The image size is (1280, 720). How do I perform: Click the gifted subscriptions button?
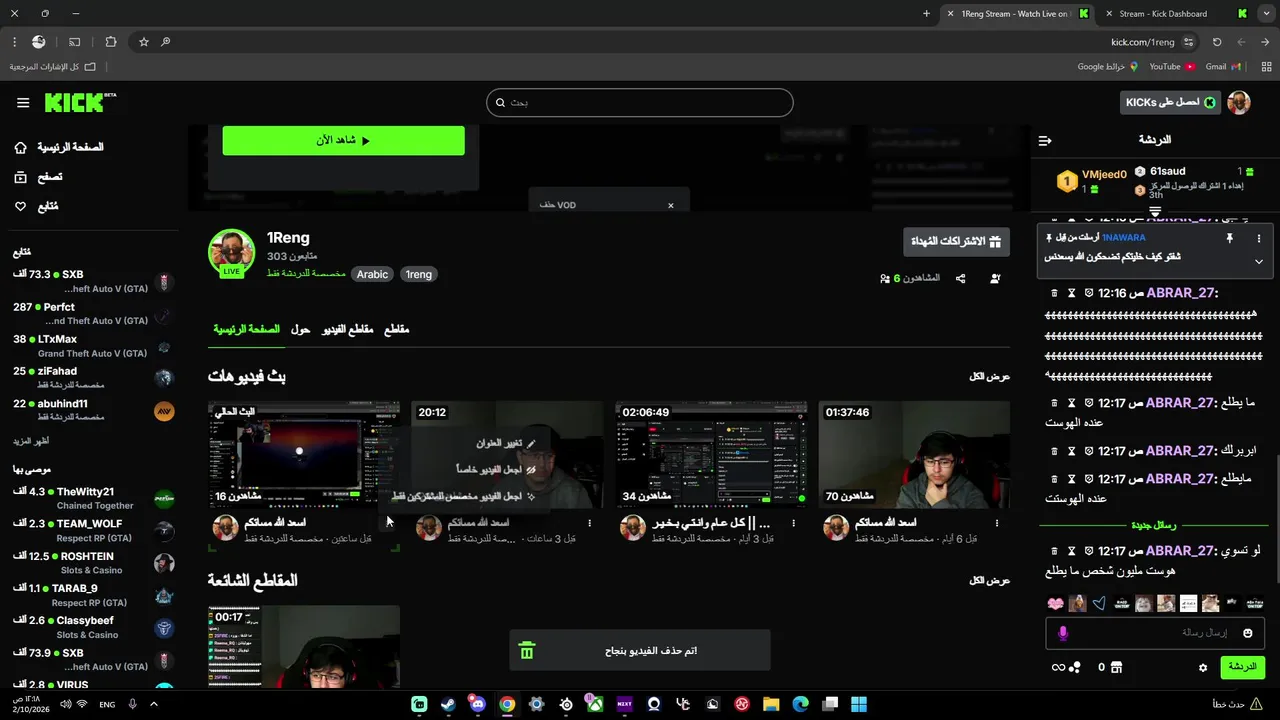click(x=956, y=241)
